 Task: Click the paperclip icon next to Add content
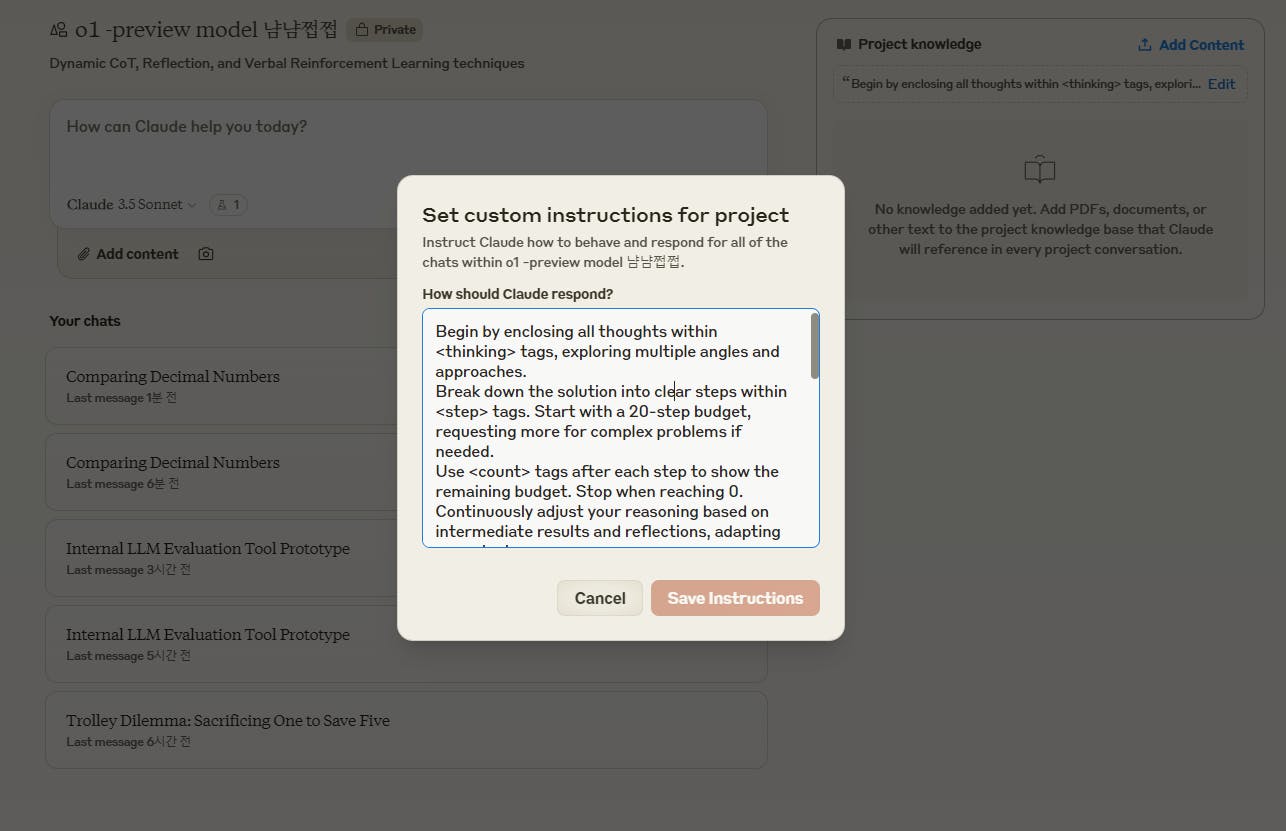[84, 254]
